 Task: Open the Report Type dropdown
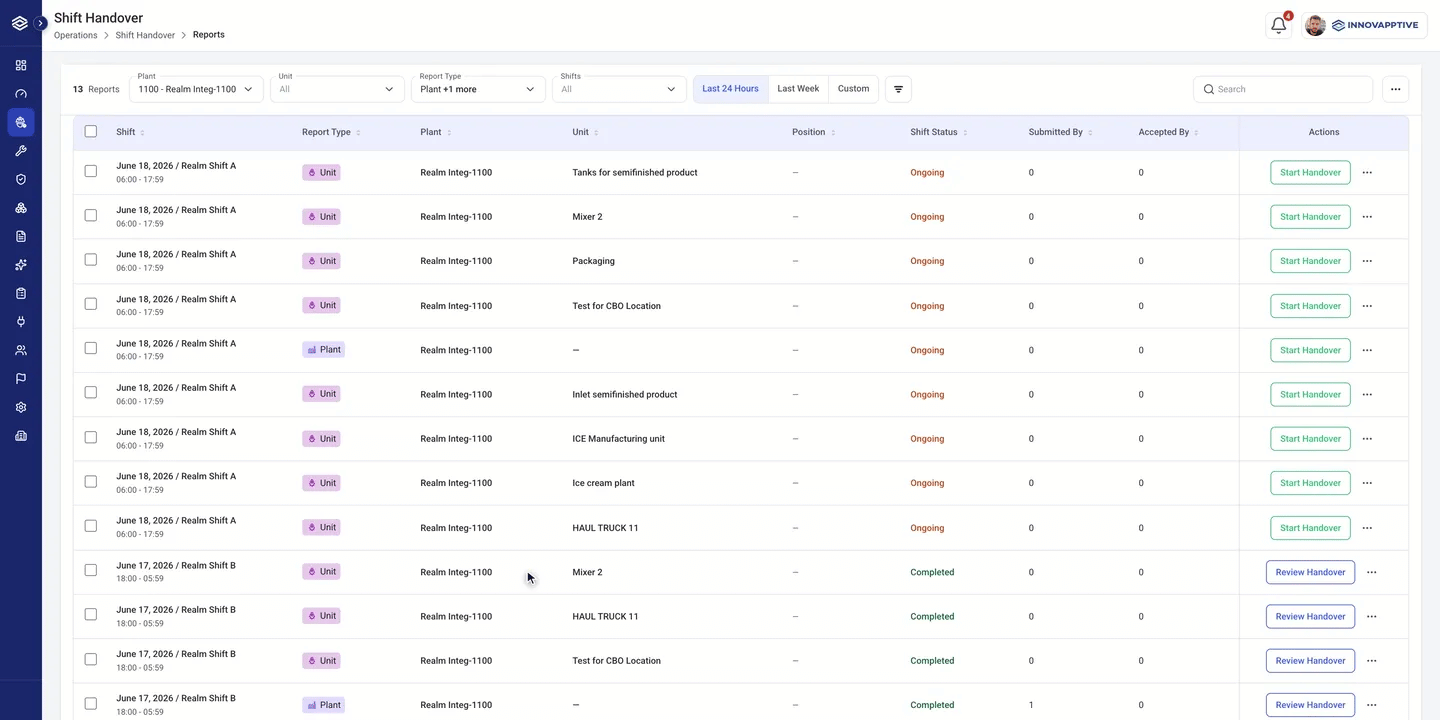point(478,89)
